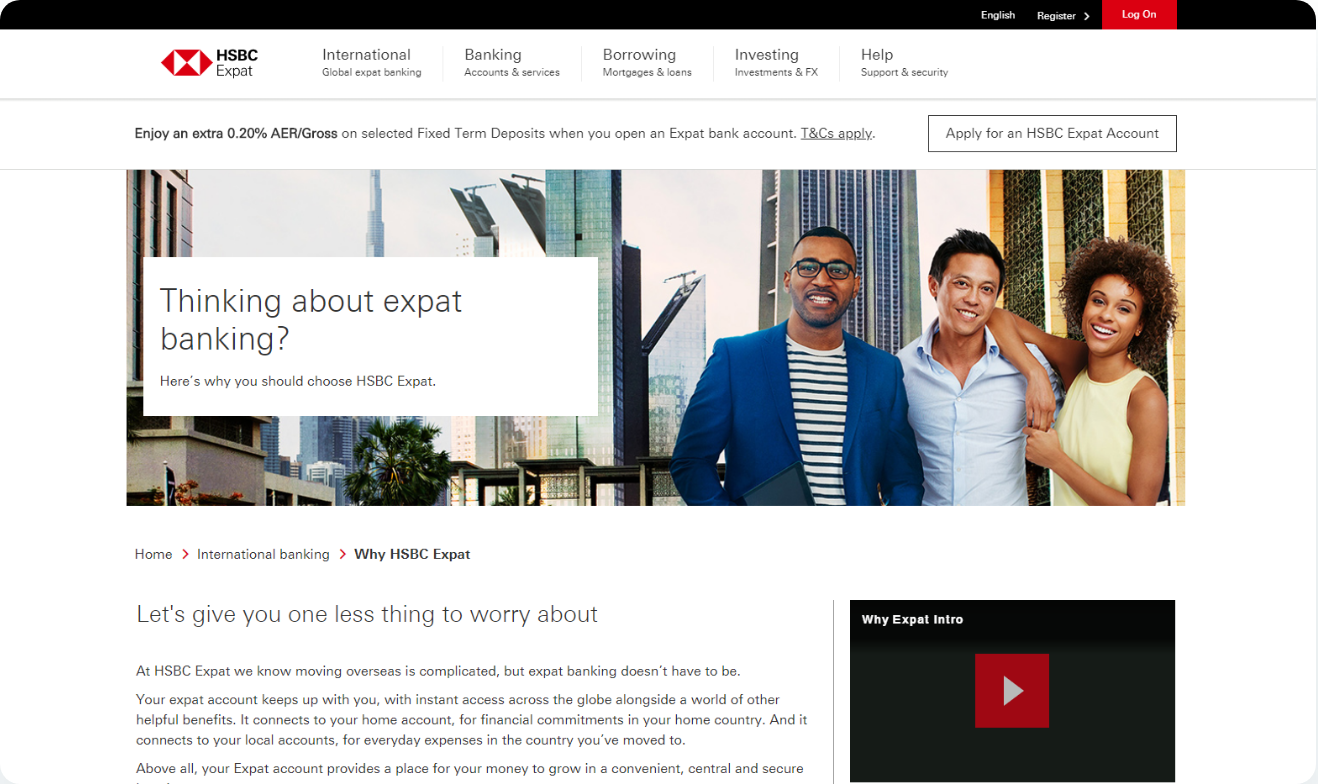Click Apply for an HSBC Expat Account
Viewport: 1318px width, 784px height.
click(x=1052, y=134)
